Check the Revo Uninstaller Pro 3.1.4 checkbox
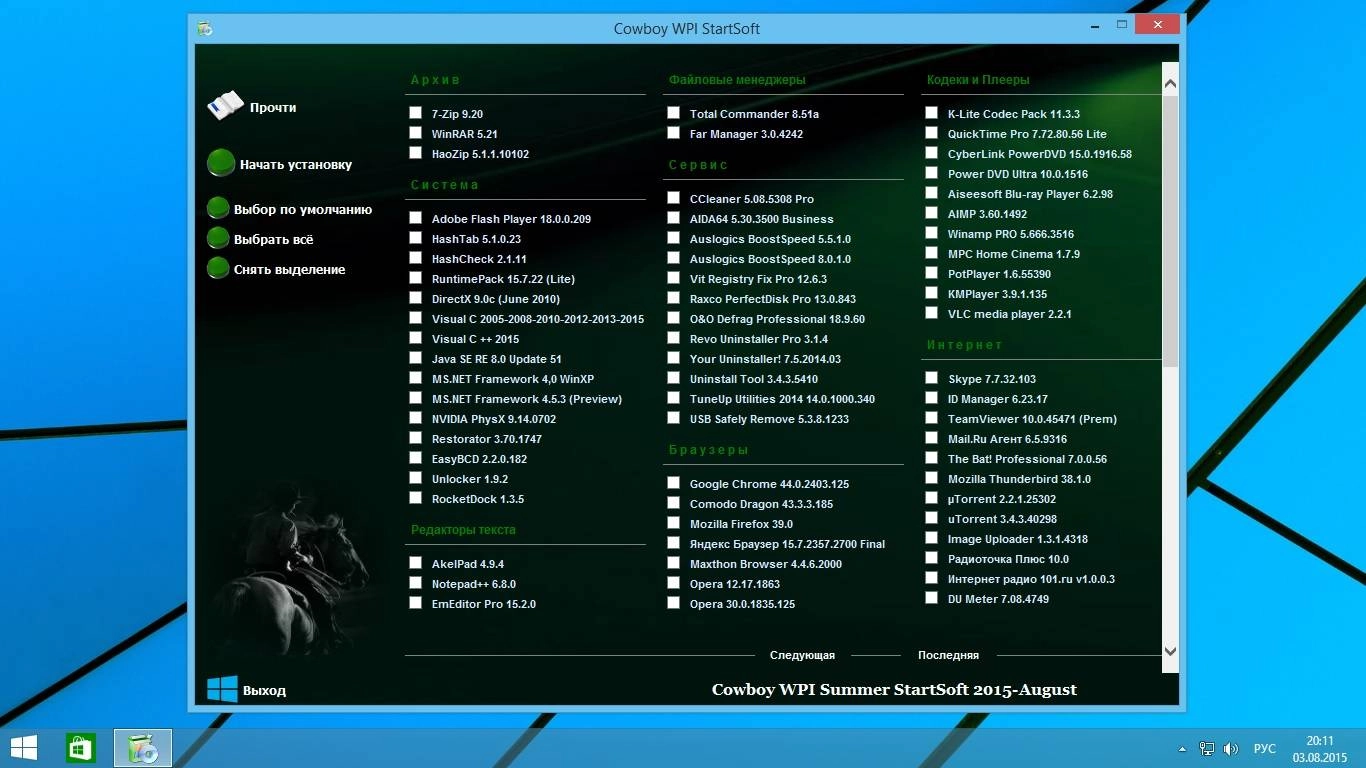This screenshot has width=1366, height=768. click(x=673, y=338)
